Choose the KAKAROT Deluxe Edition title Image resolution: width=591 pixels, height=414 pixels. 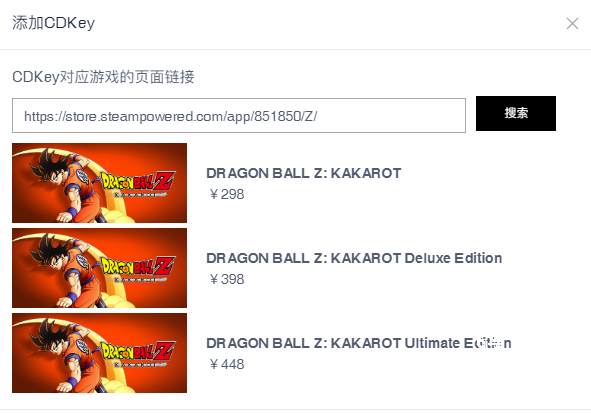(x=354, y=258)
